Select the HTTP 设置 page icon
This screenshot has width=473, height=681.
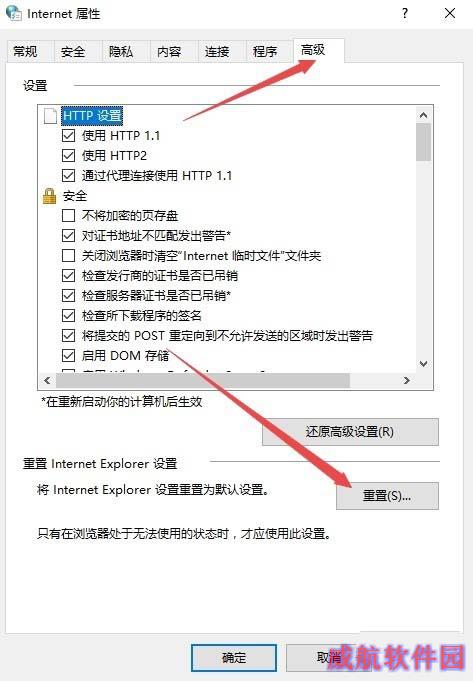(x=50, y=116)
